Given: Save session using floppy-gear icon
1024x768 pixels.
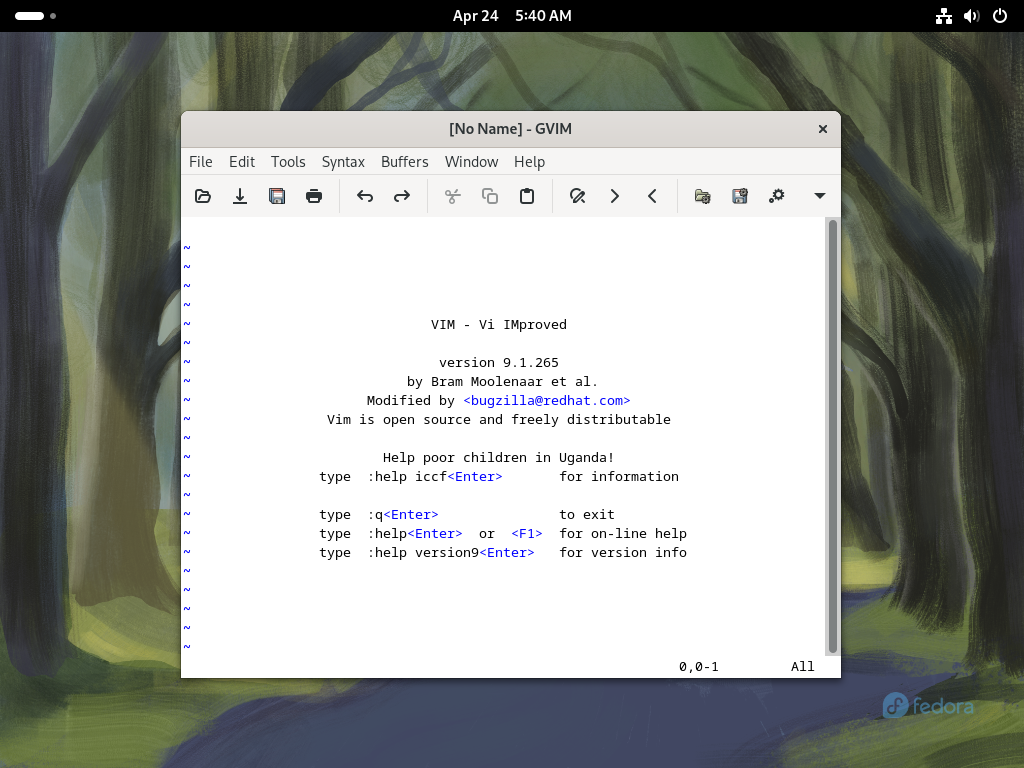Looking at the screenshot, I should (740, 196).
